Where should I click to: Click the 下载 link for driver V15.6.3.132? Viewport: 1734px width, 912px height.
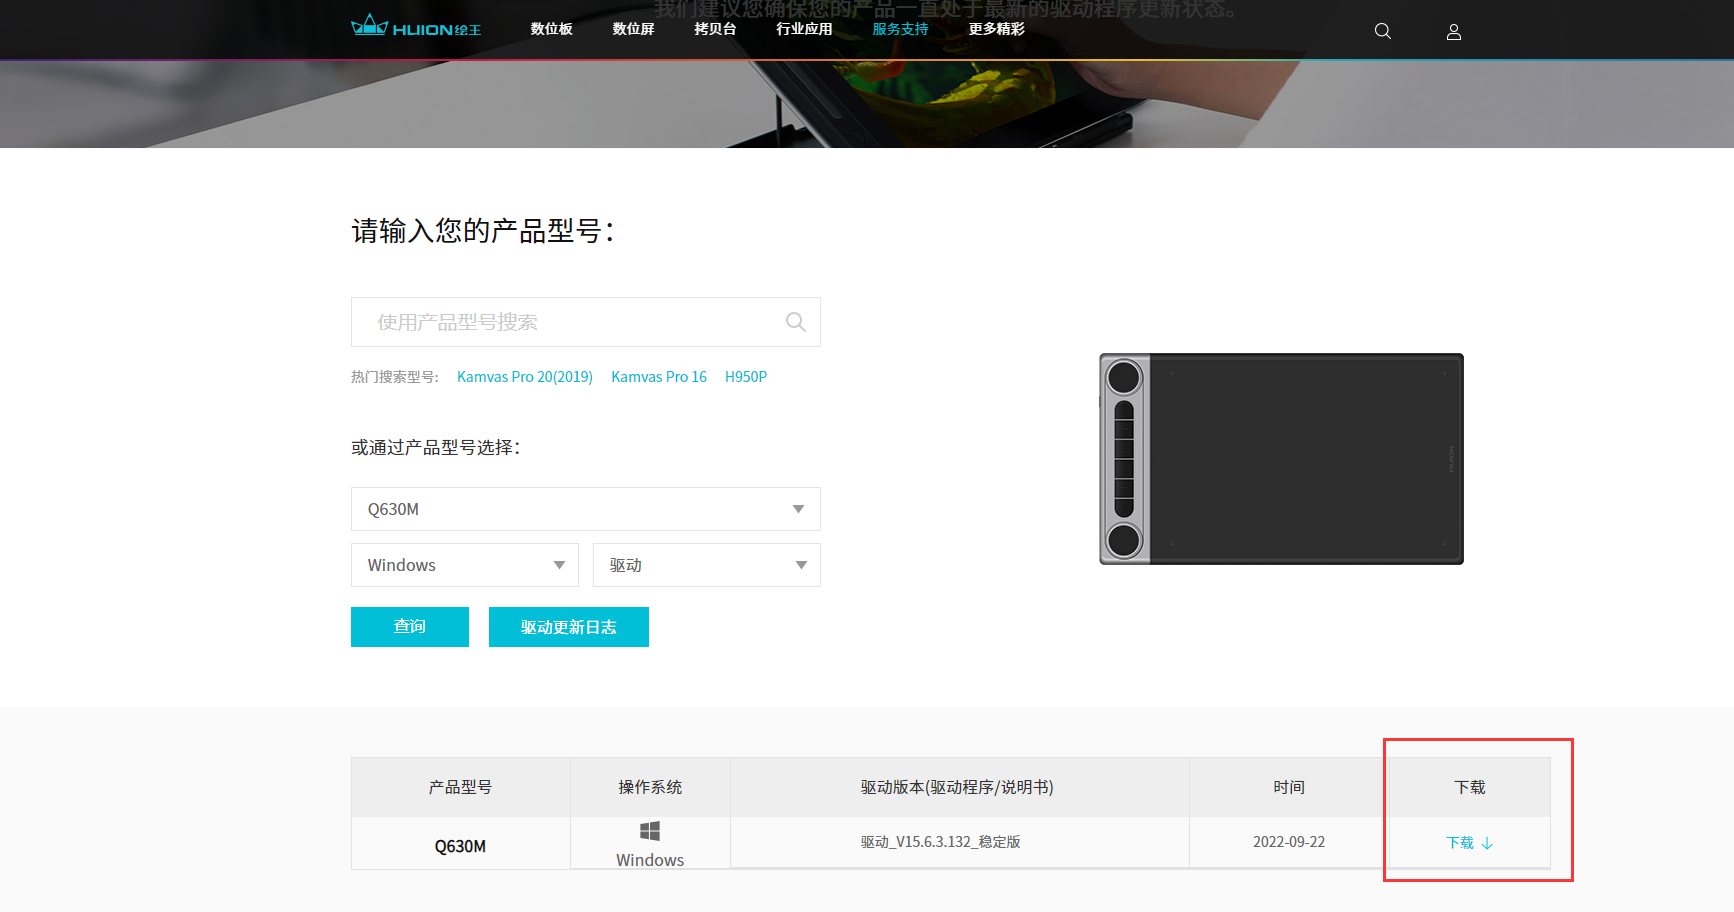pyautogui.click(x=1470, y=843)
